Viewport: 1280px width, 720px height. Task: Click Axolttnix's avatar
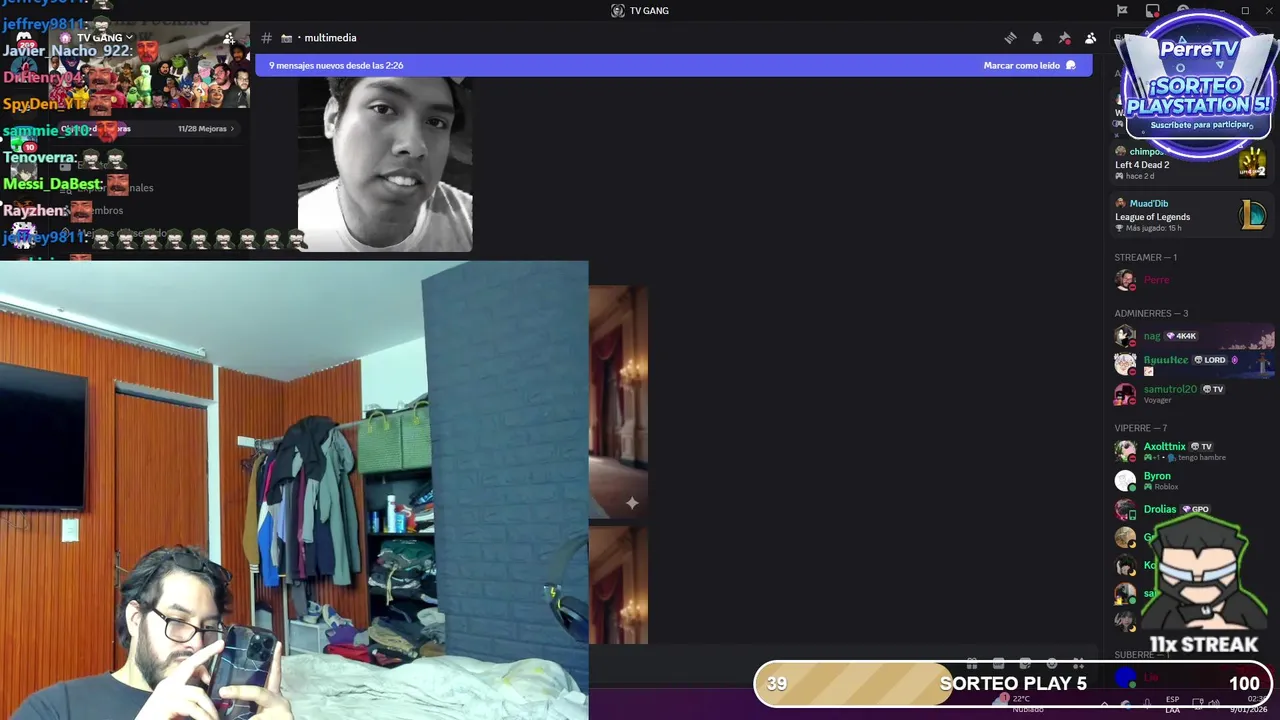point(1125,451)
